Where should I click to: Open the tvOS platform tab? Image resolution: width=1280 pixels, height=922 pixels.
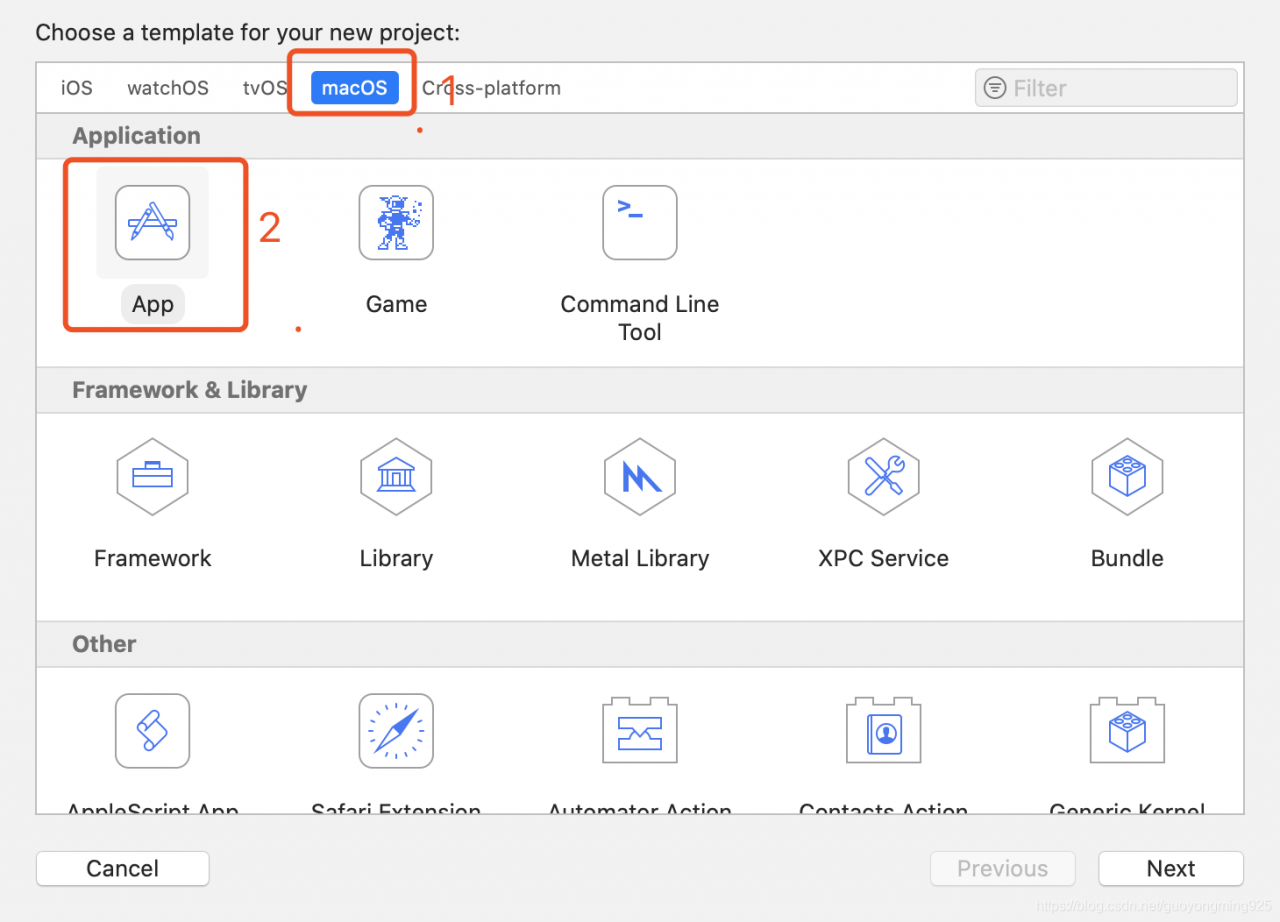point(265,88)
